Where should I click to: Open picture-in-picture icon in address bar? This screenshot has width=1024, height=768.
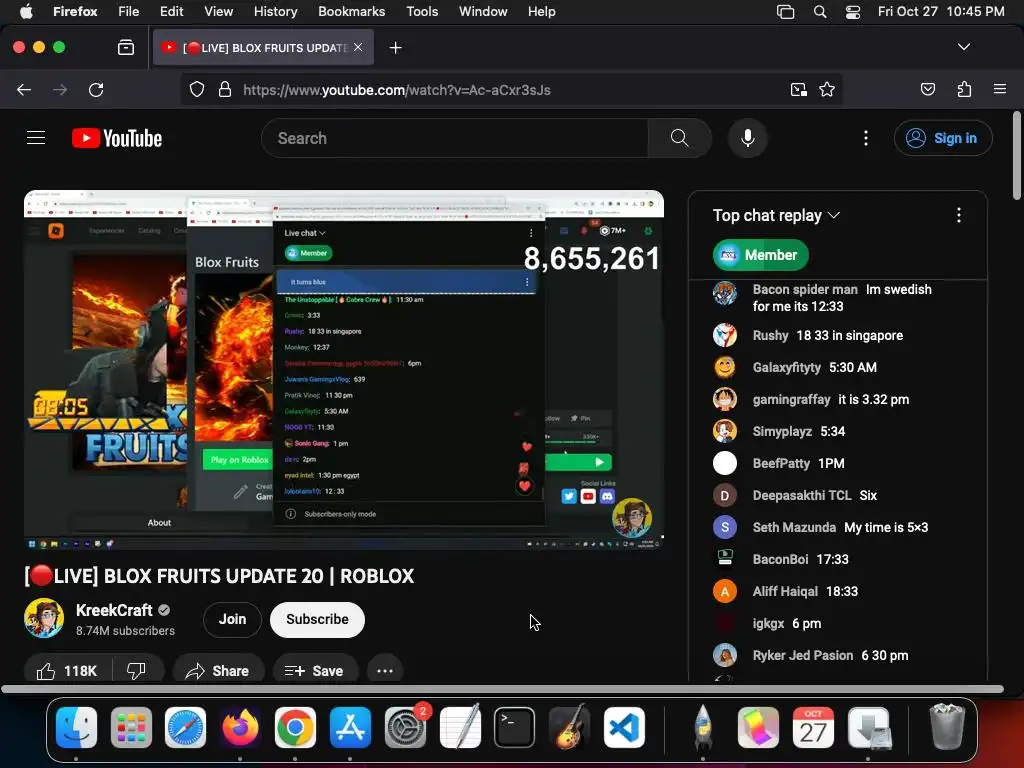pyautogui.click(x=798, y=89)
